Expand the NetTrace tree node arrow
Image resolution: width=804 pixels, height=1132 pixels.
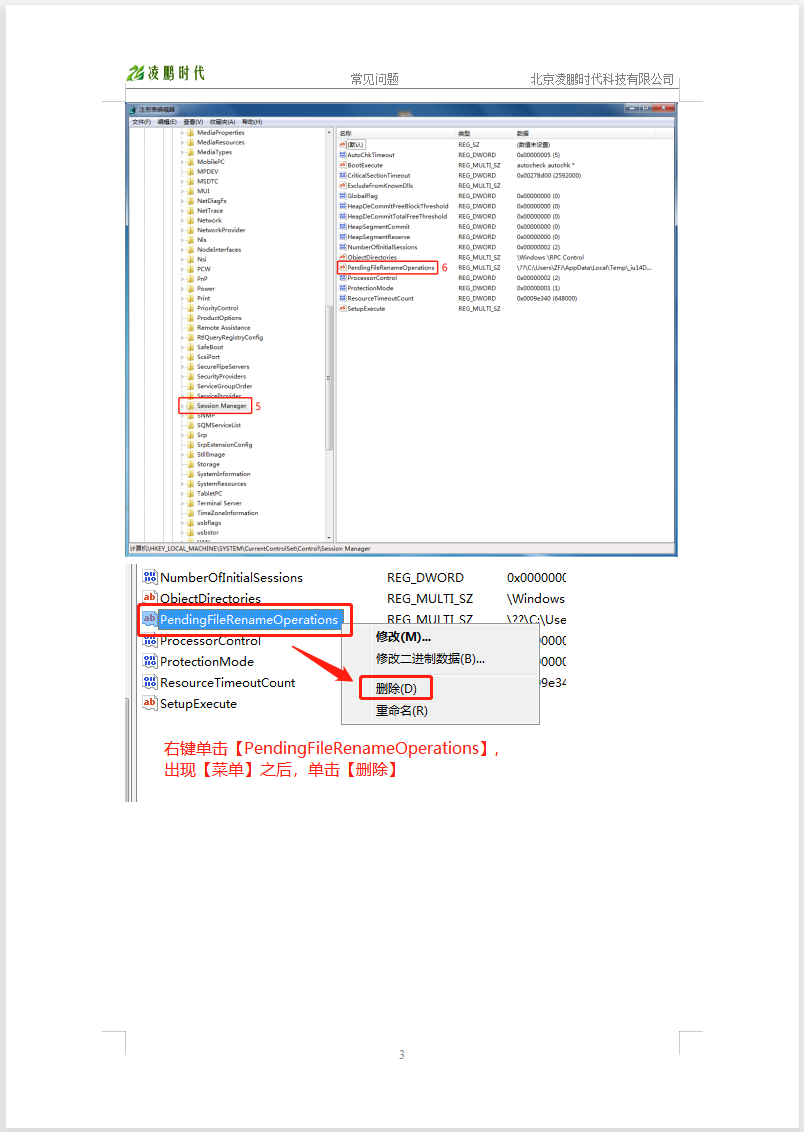click(x=182, y=211)
